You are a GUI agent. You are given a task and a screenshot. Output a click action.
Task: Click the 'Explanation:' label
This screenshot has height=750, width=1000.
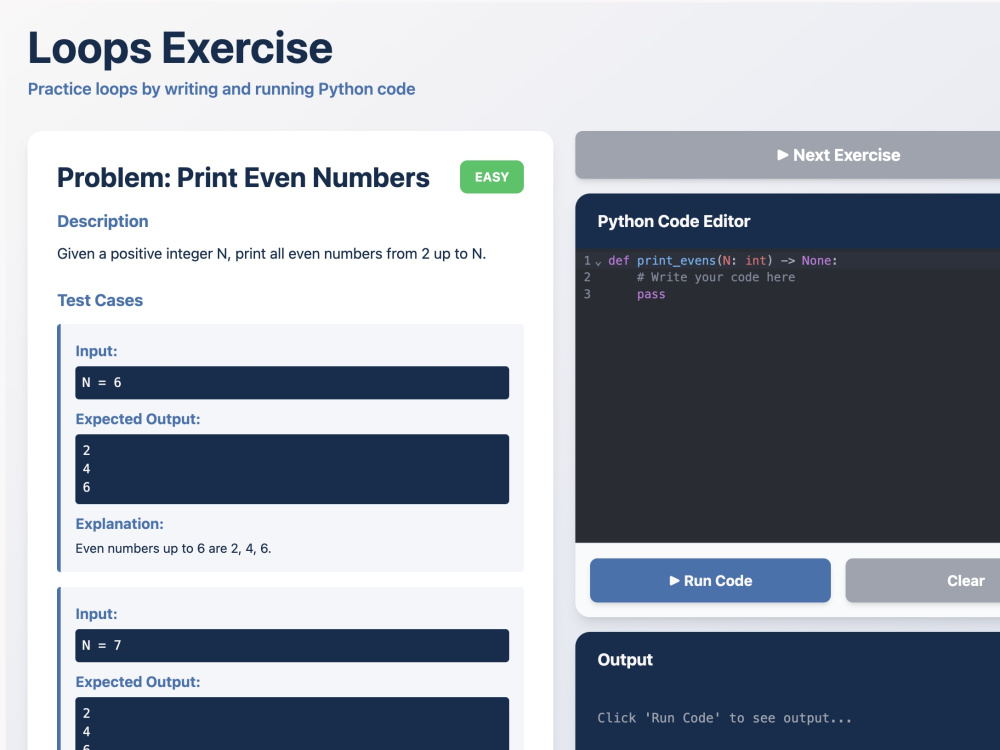119,524
